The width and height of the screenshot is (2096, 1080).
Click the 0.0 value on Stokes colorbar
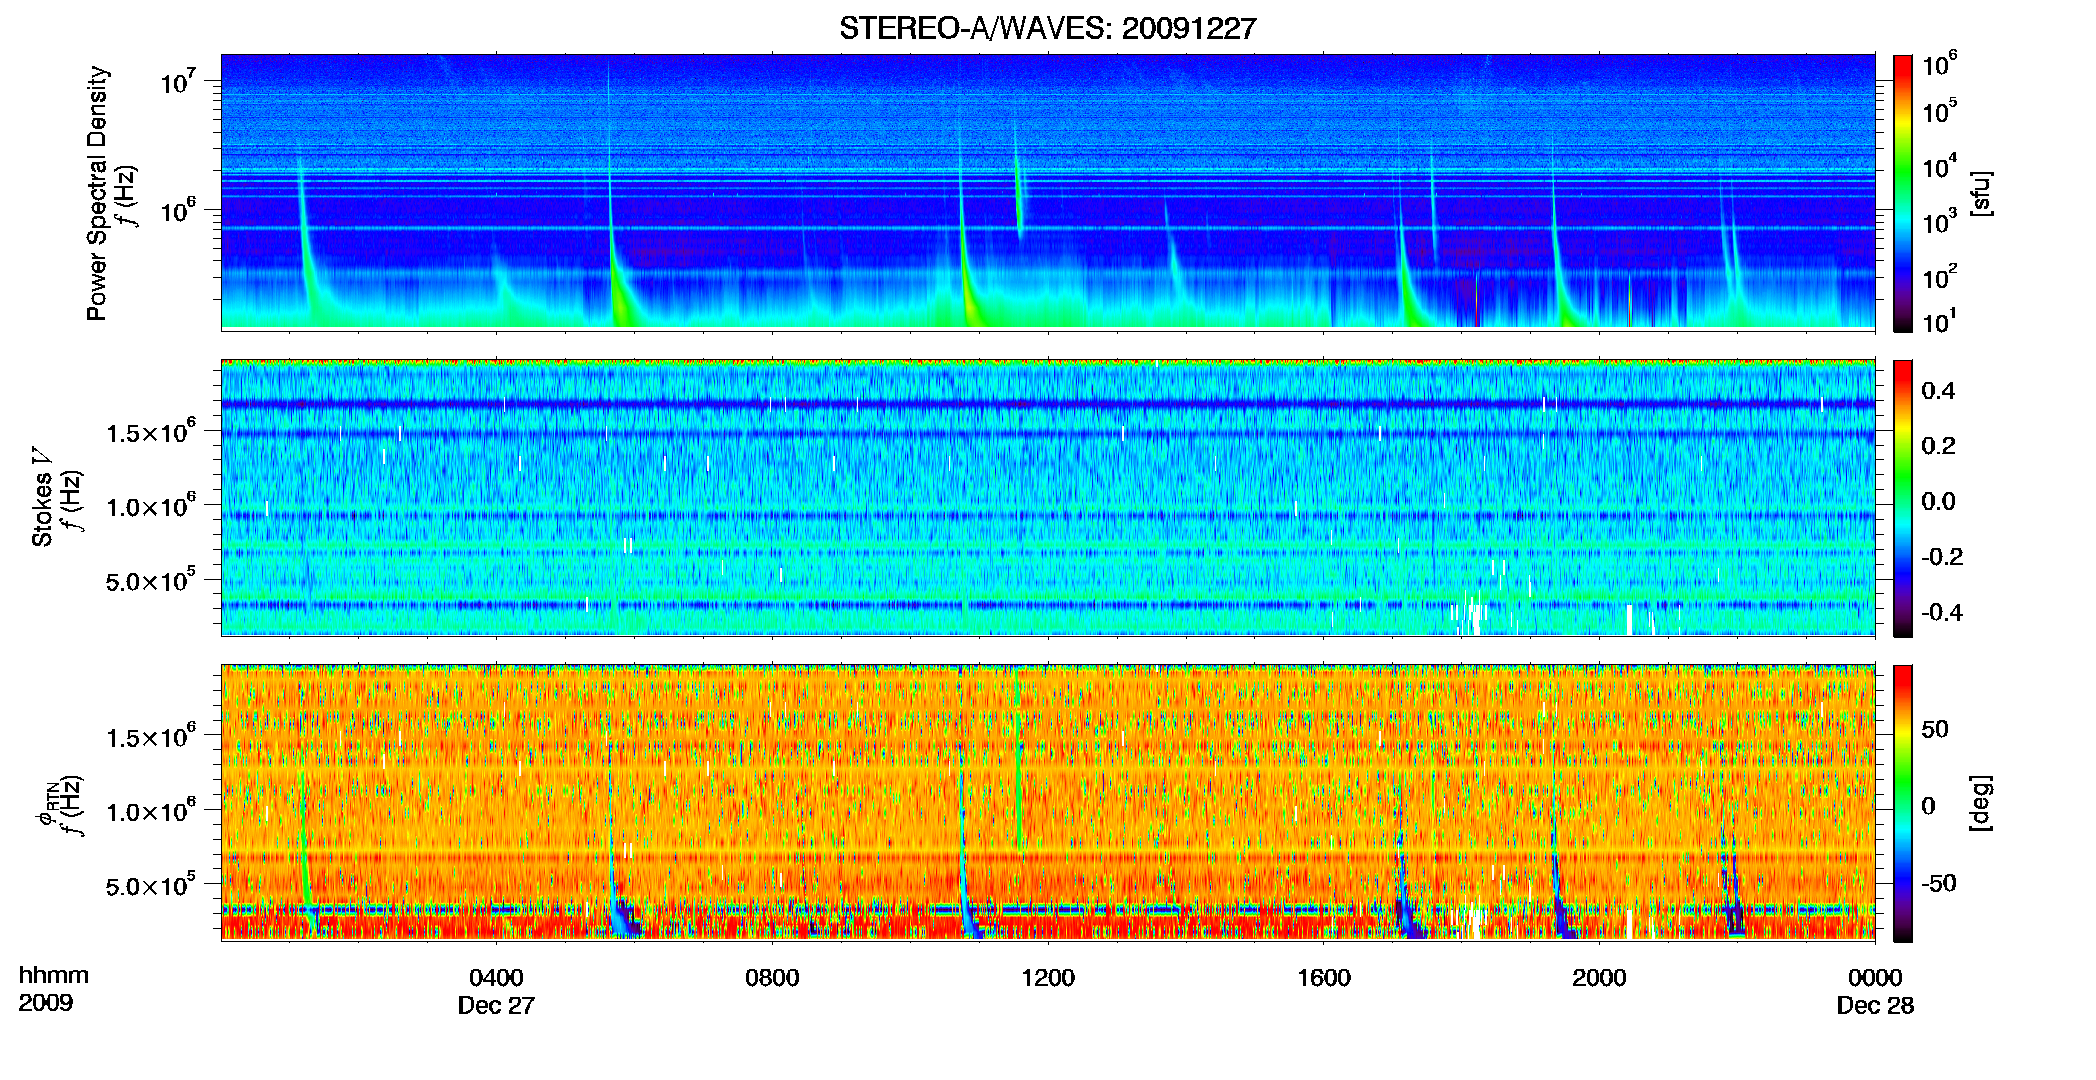(x=1938, y=501)
